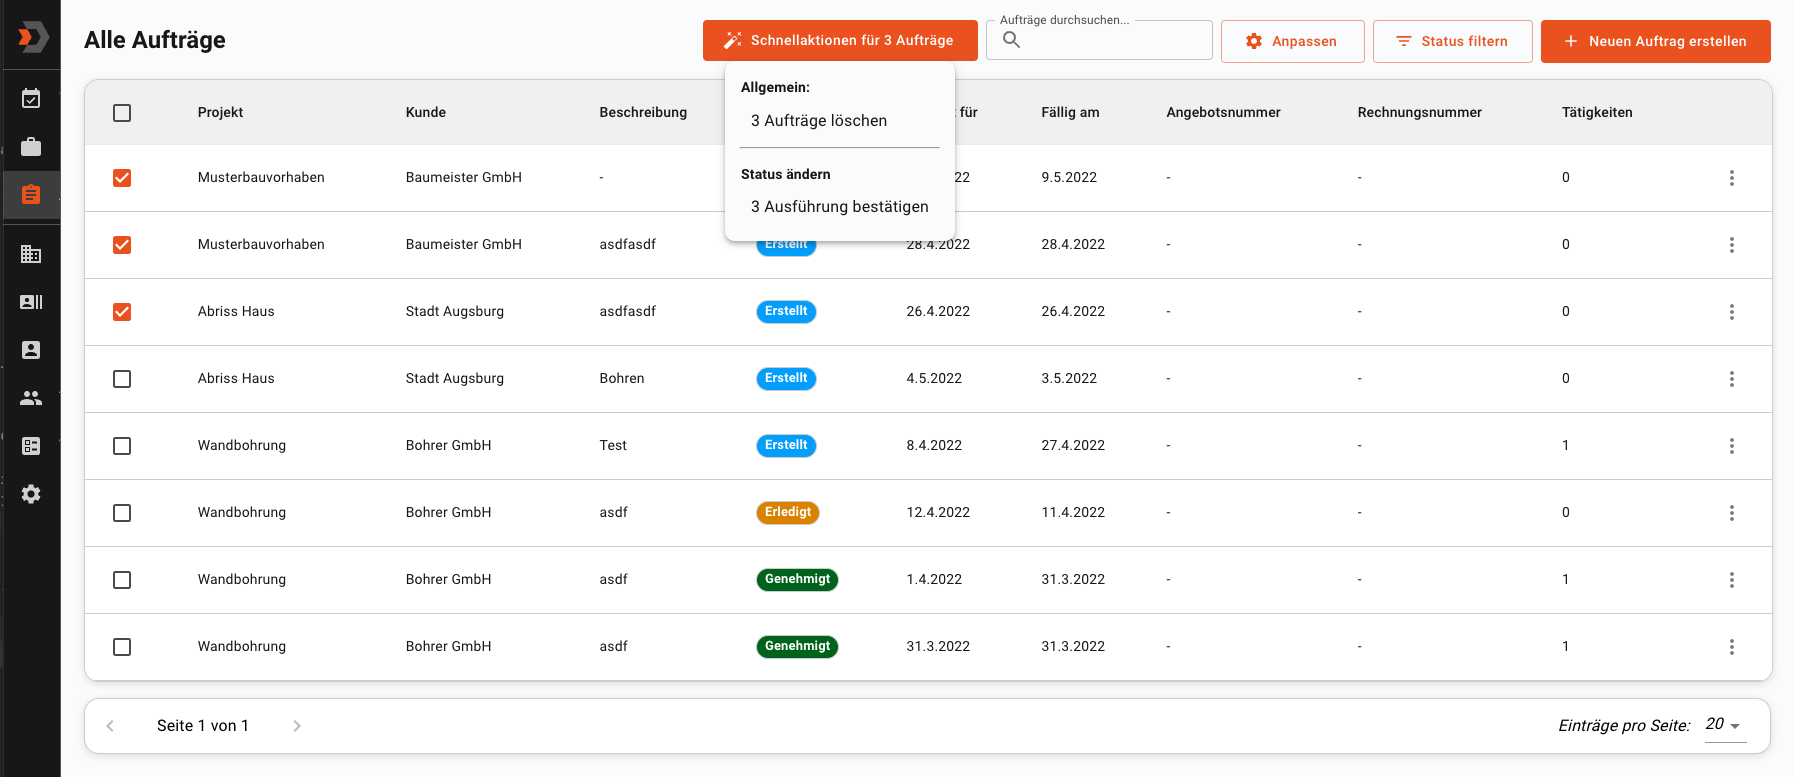Click the magic wand icon on Schnellaktionen
The height and width of the screenshot is (777, 1794).
click(733, 40)
